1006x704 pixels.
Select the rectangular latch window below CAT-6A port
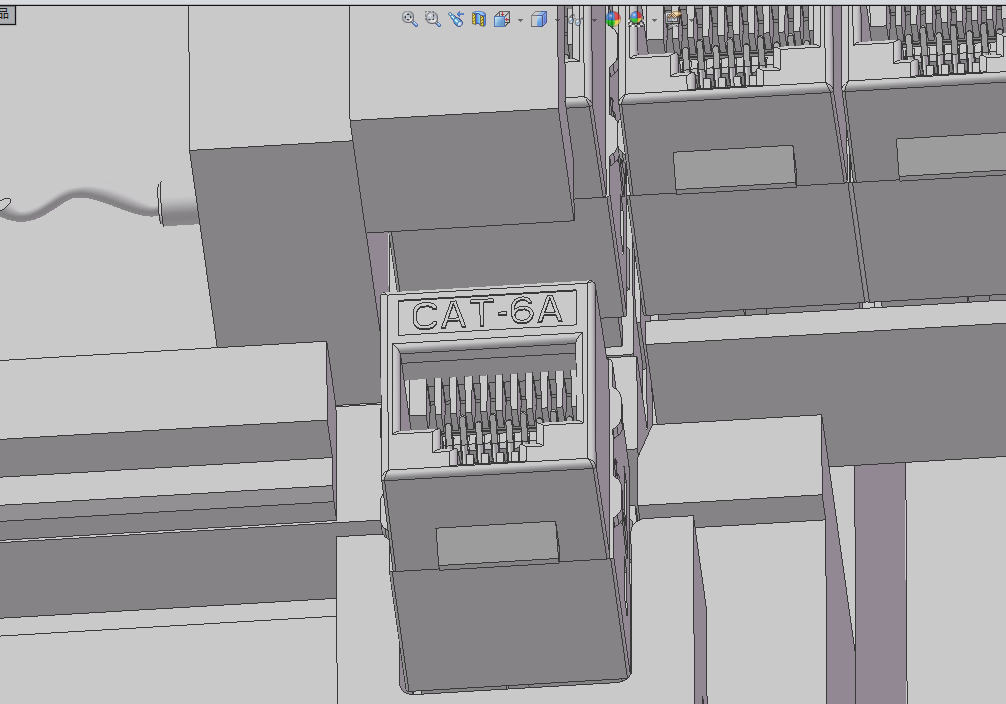point(497,544)
